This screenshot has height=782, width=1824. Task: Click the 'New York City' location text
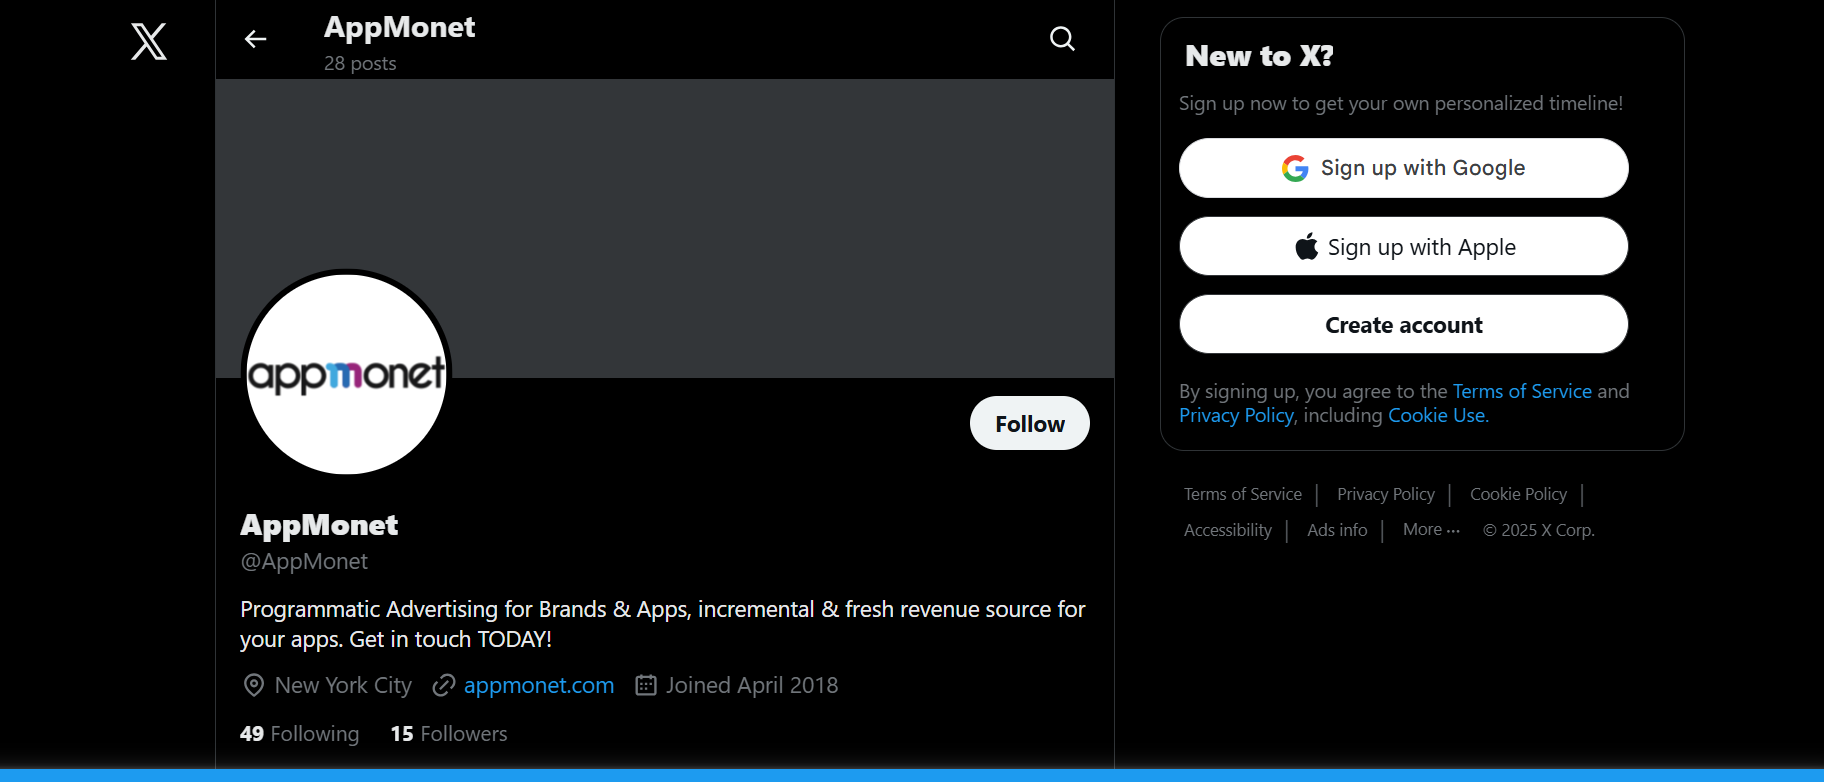[343, 685]
